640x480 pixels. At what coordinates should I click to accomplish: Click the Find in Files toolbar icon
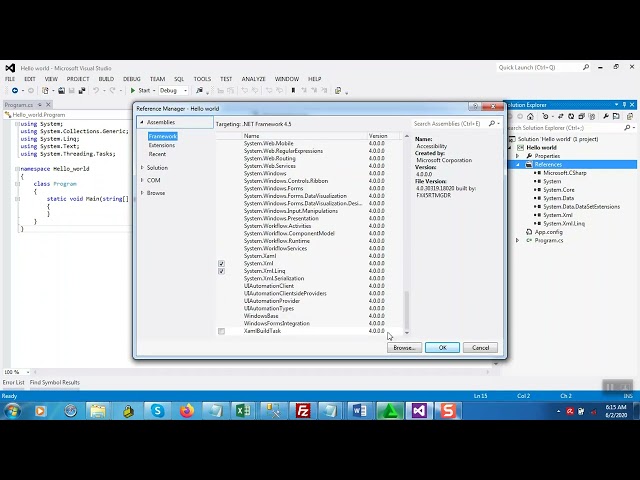click(199, 91)
